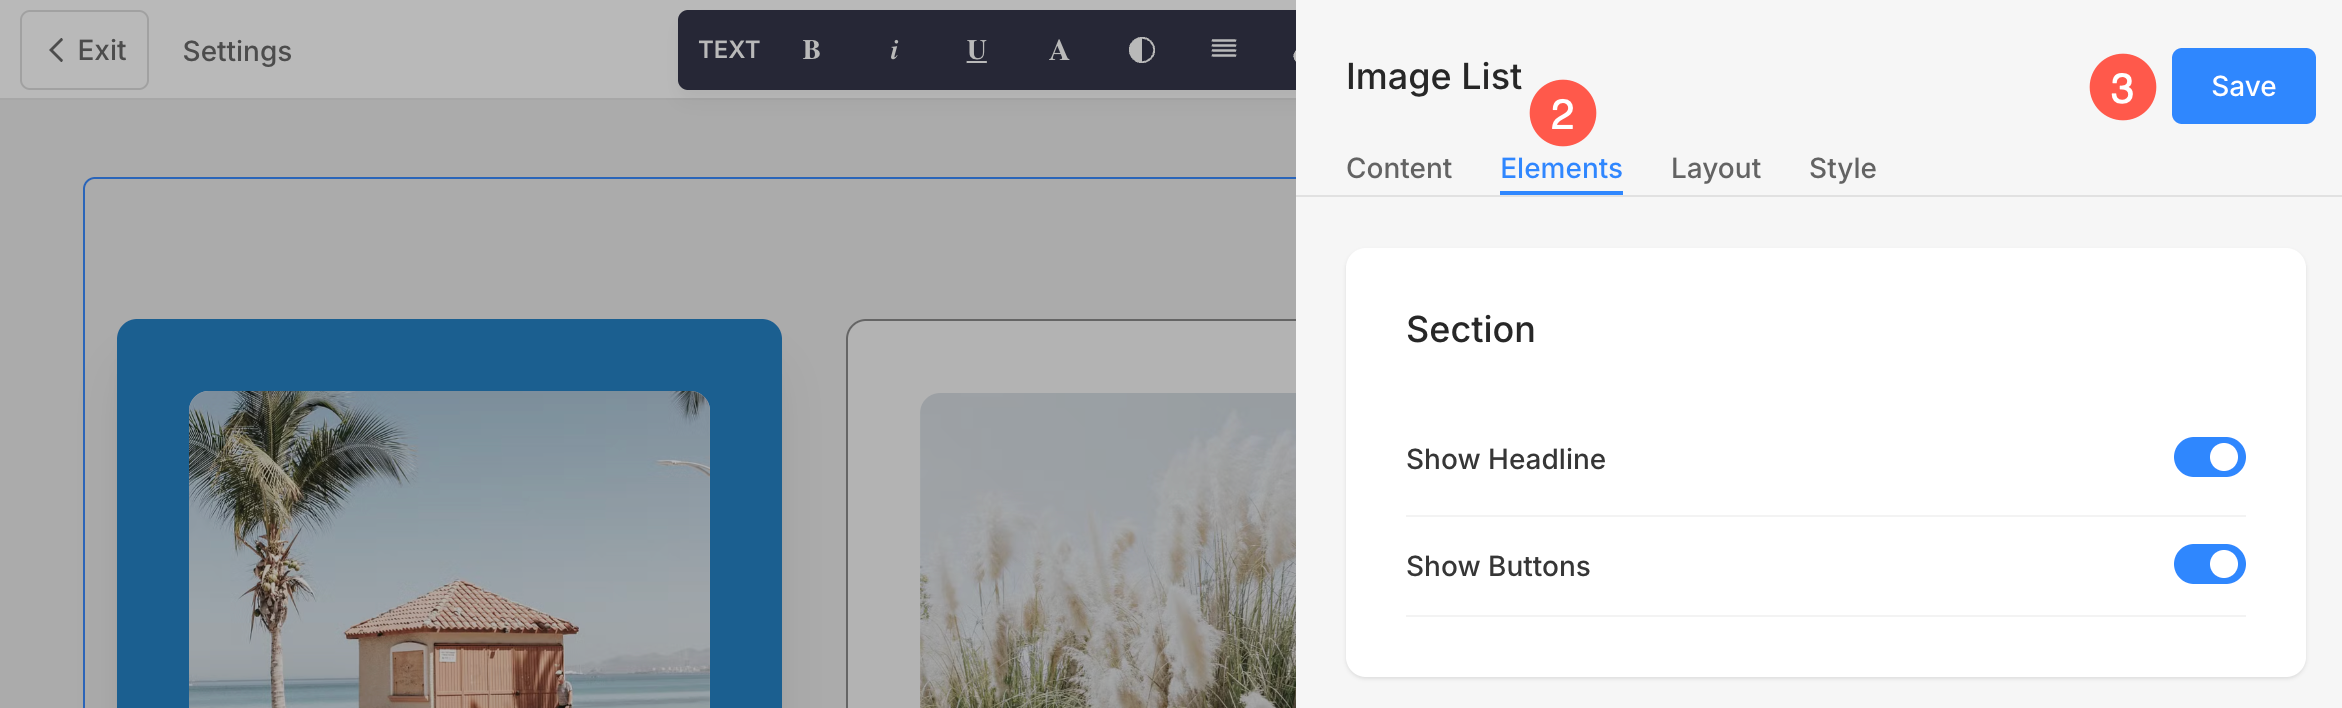The image size is (2342, 708).
Task: Open Settings in the top bar
Action: 237,51
